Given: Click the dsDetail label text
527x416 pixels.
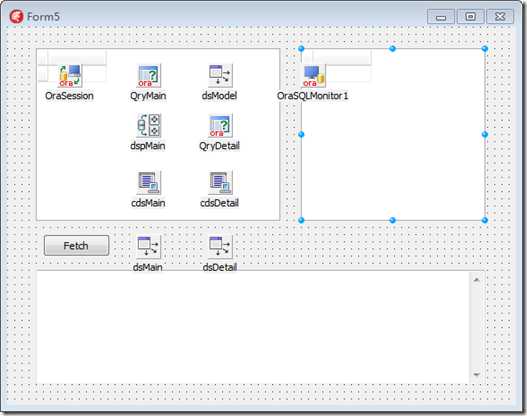Looking at the screenshot, I should tap(220, 267).
